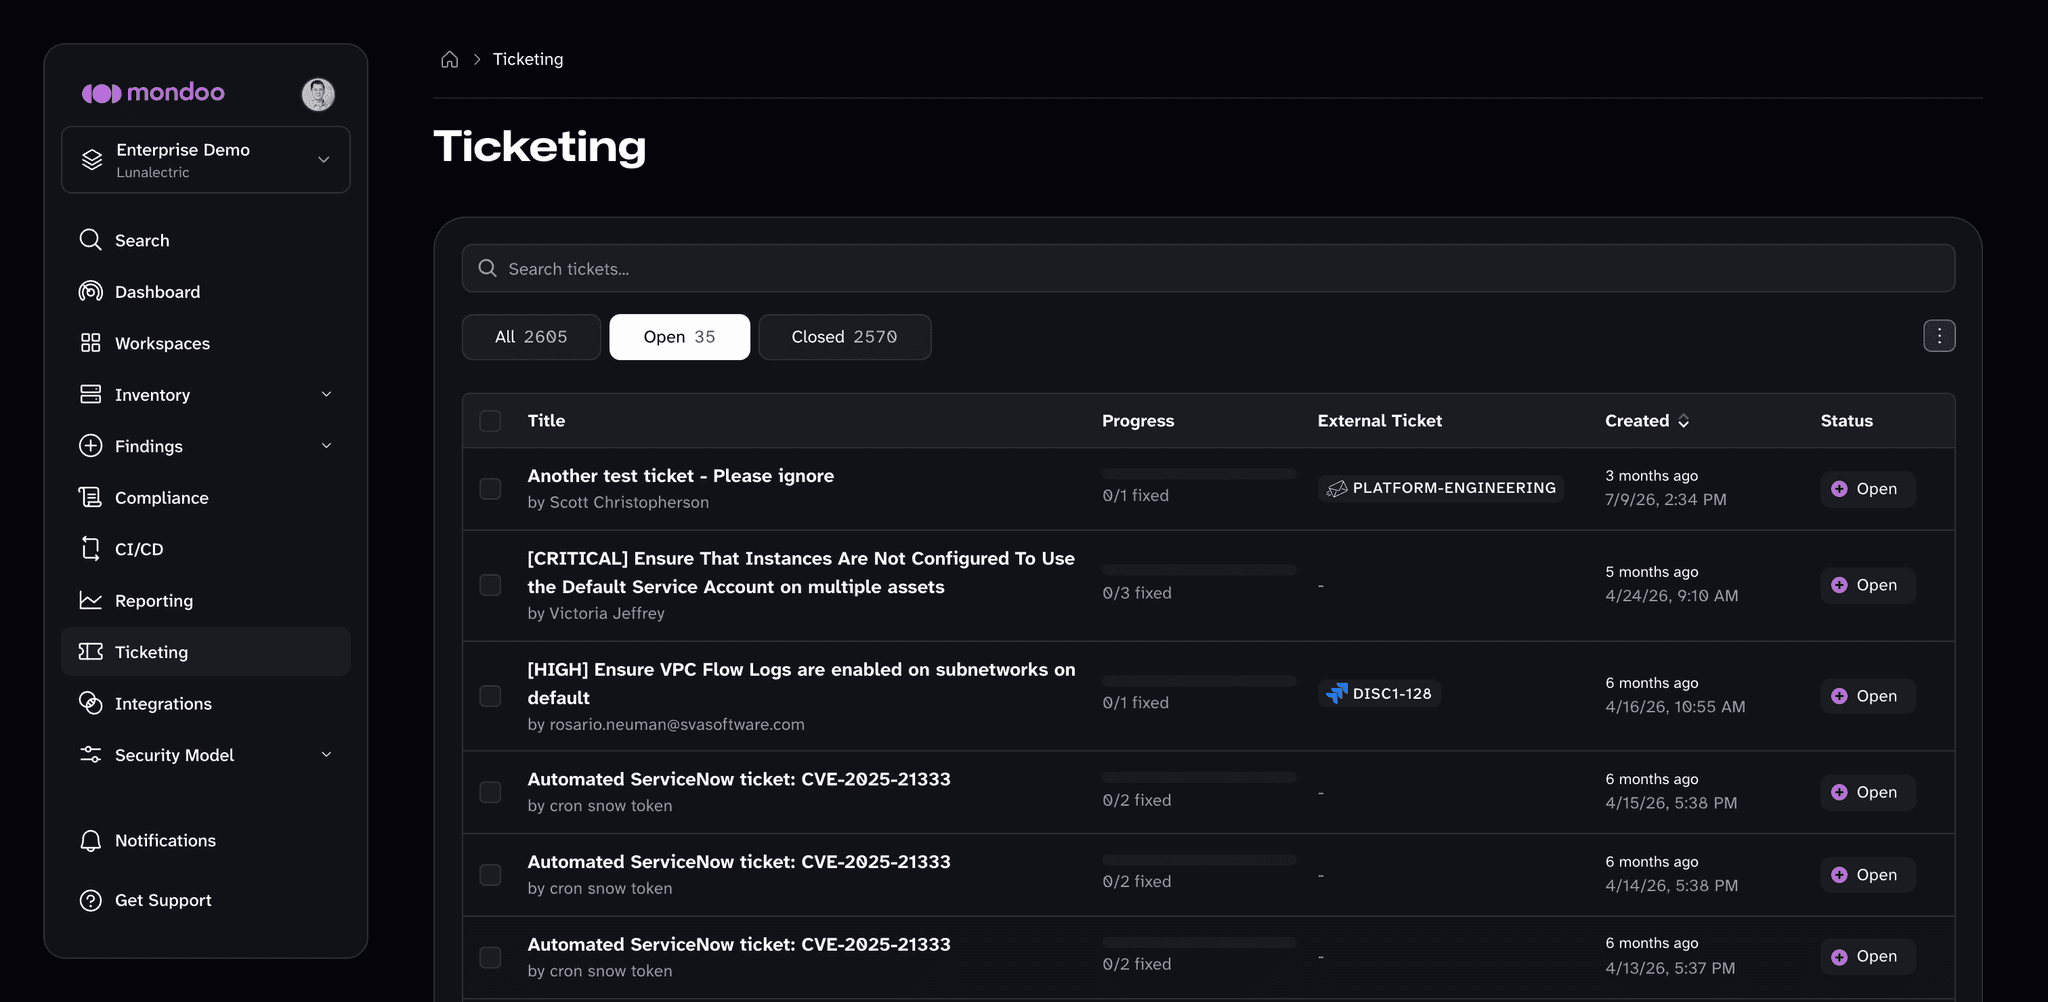Open the Another test ticket - Please ignore title
The height and width of the screenshot is (1002, 2048).
(x=681, y=476)
